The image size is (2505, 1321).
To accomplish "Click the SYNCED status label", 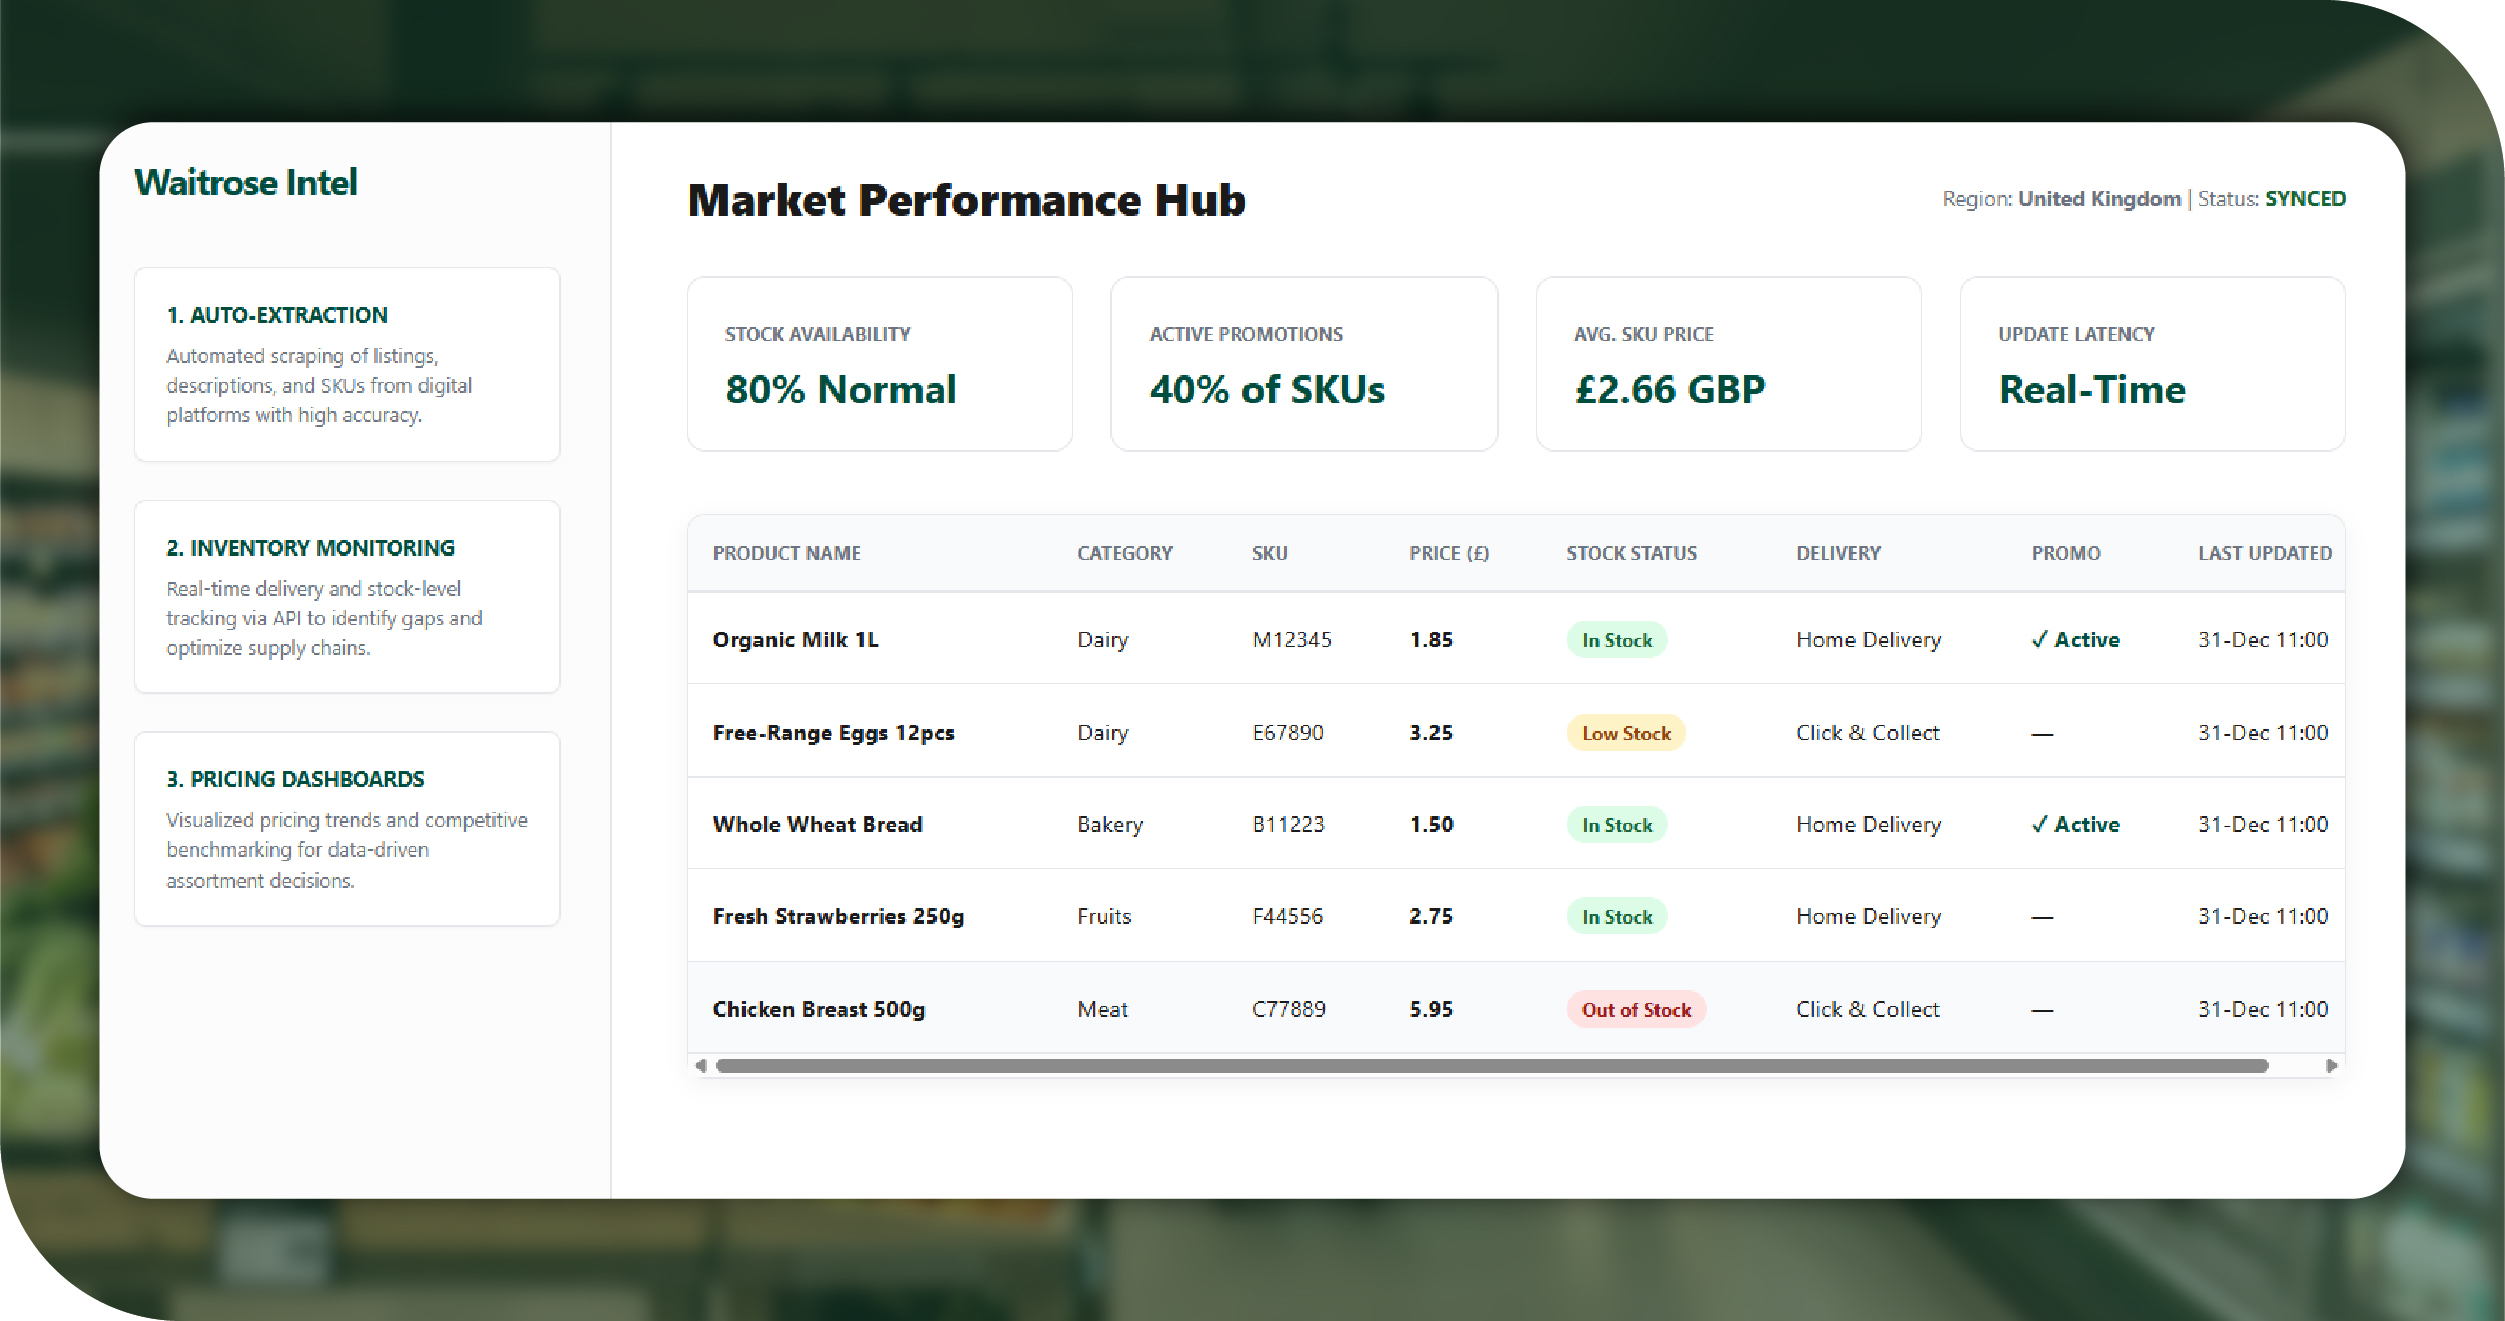I will pos(2305,199).
